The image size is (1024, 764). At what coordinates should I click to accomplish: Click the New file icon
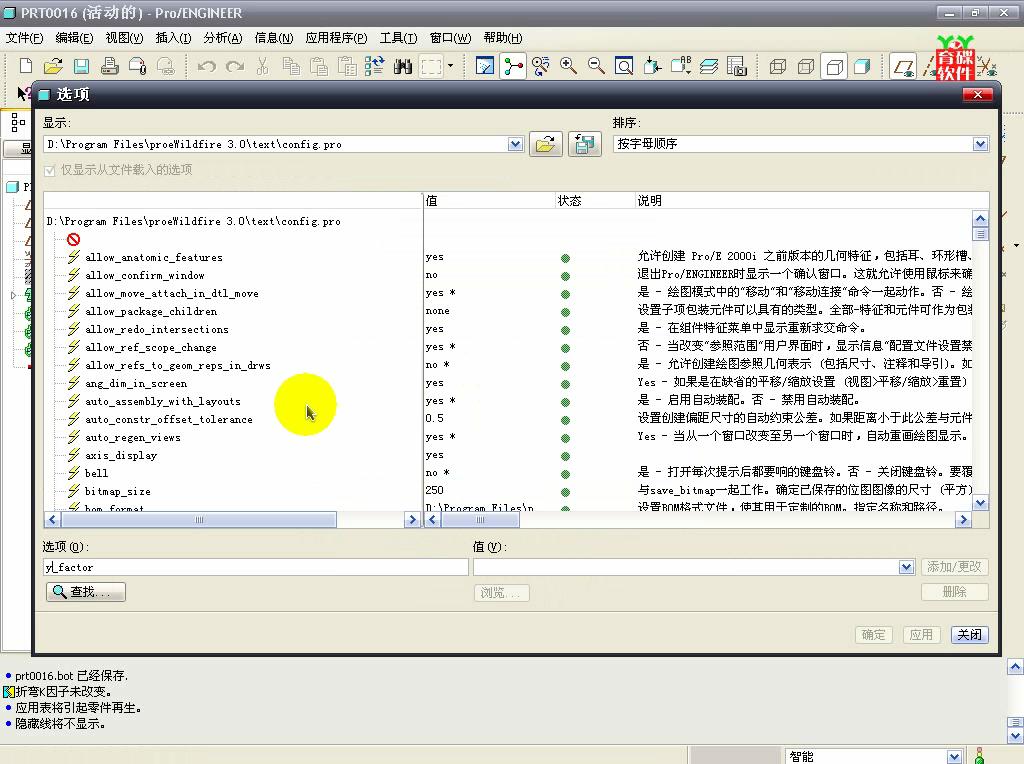(25, 66)
